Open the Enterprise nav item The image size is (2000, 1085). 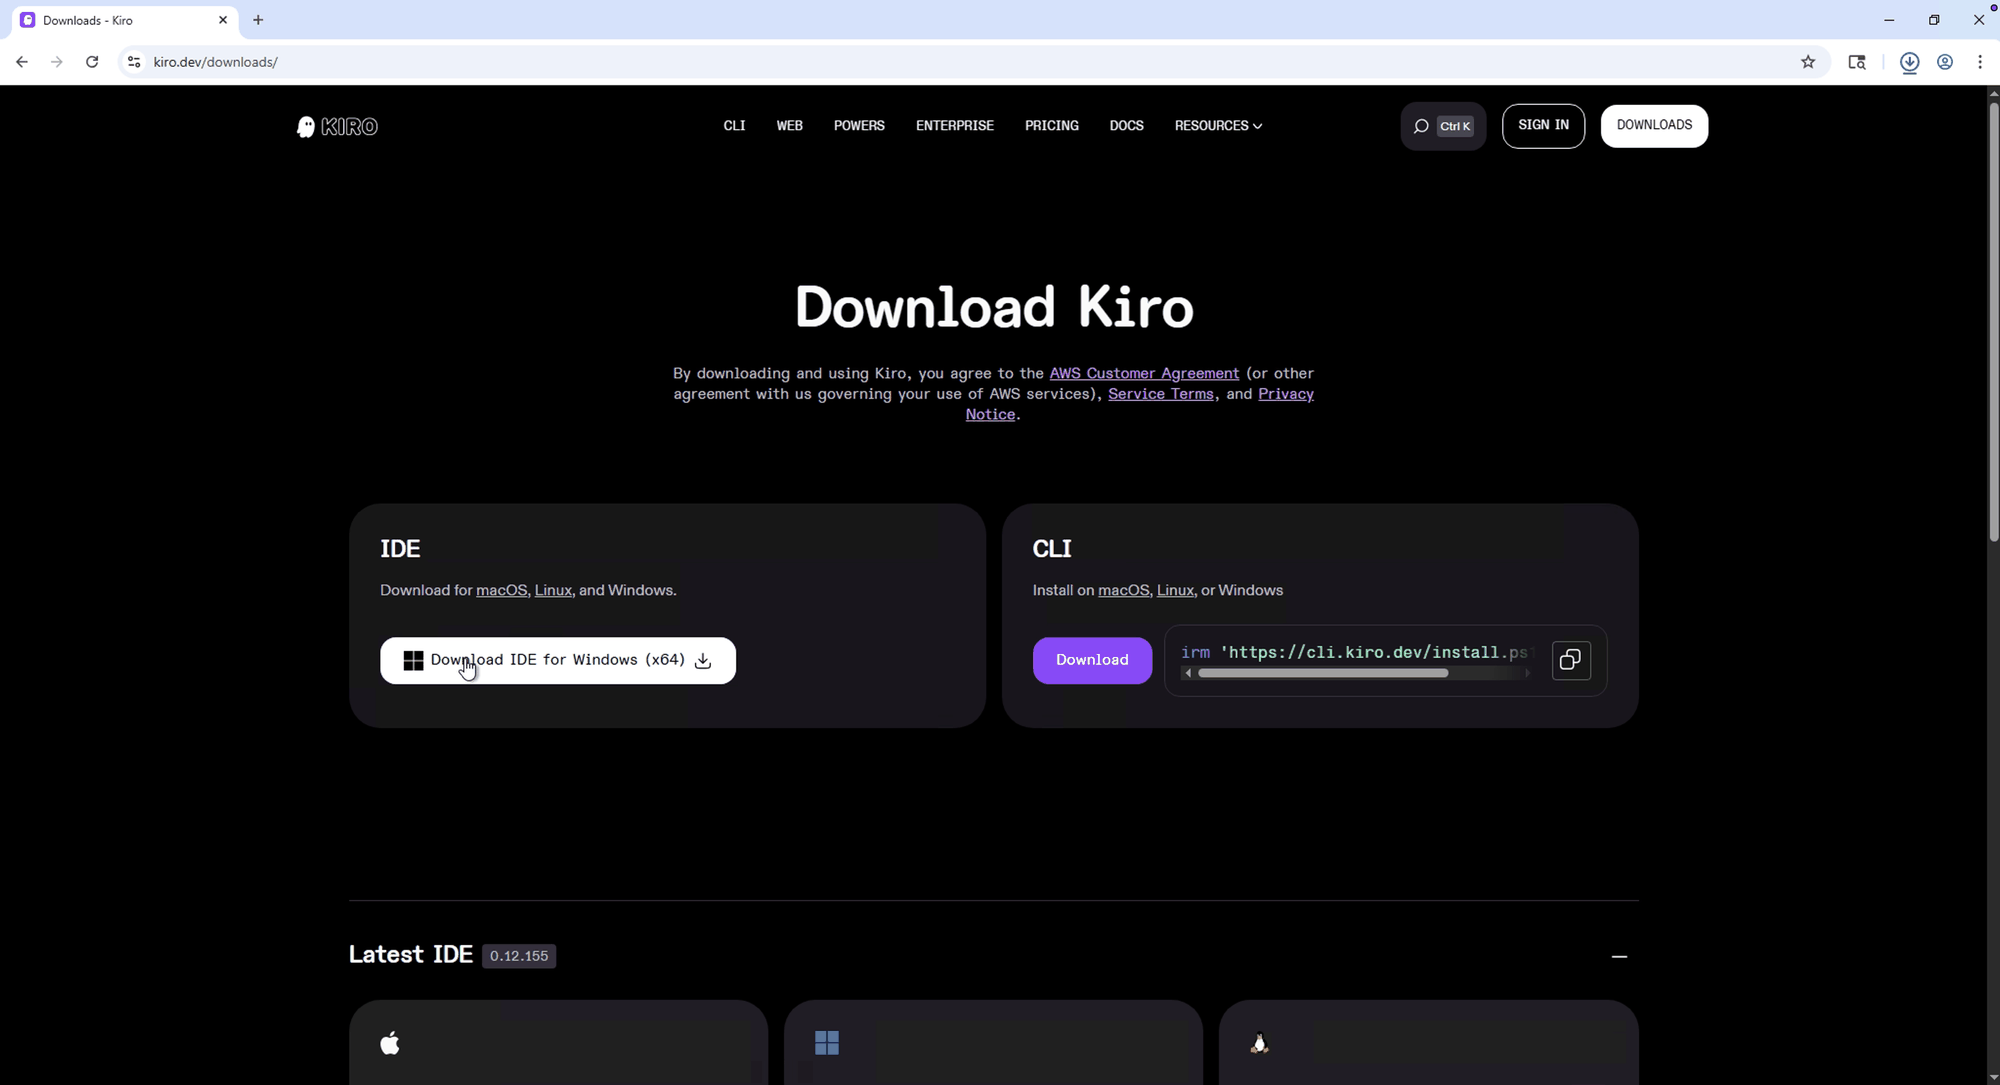(x=955, y=126)
